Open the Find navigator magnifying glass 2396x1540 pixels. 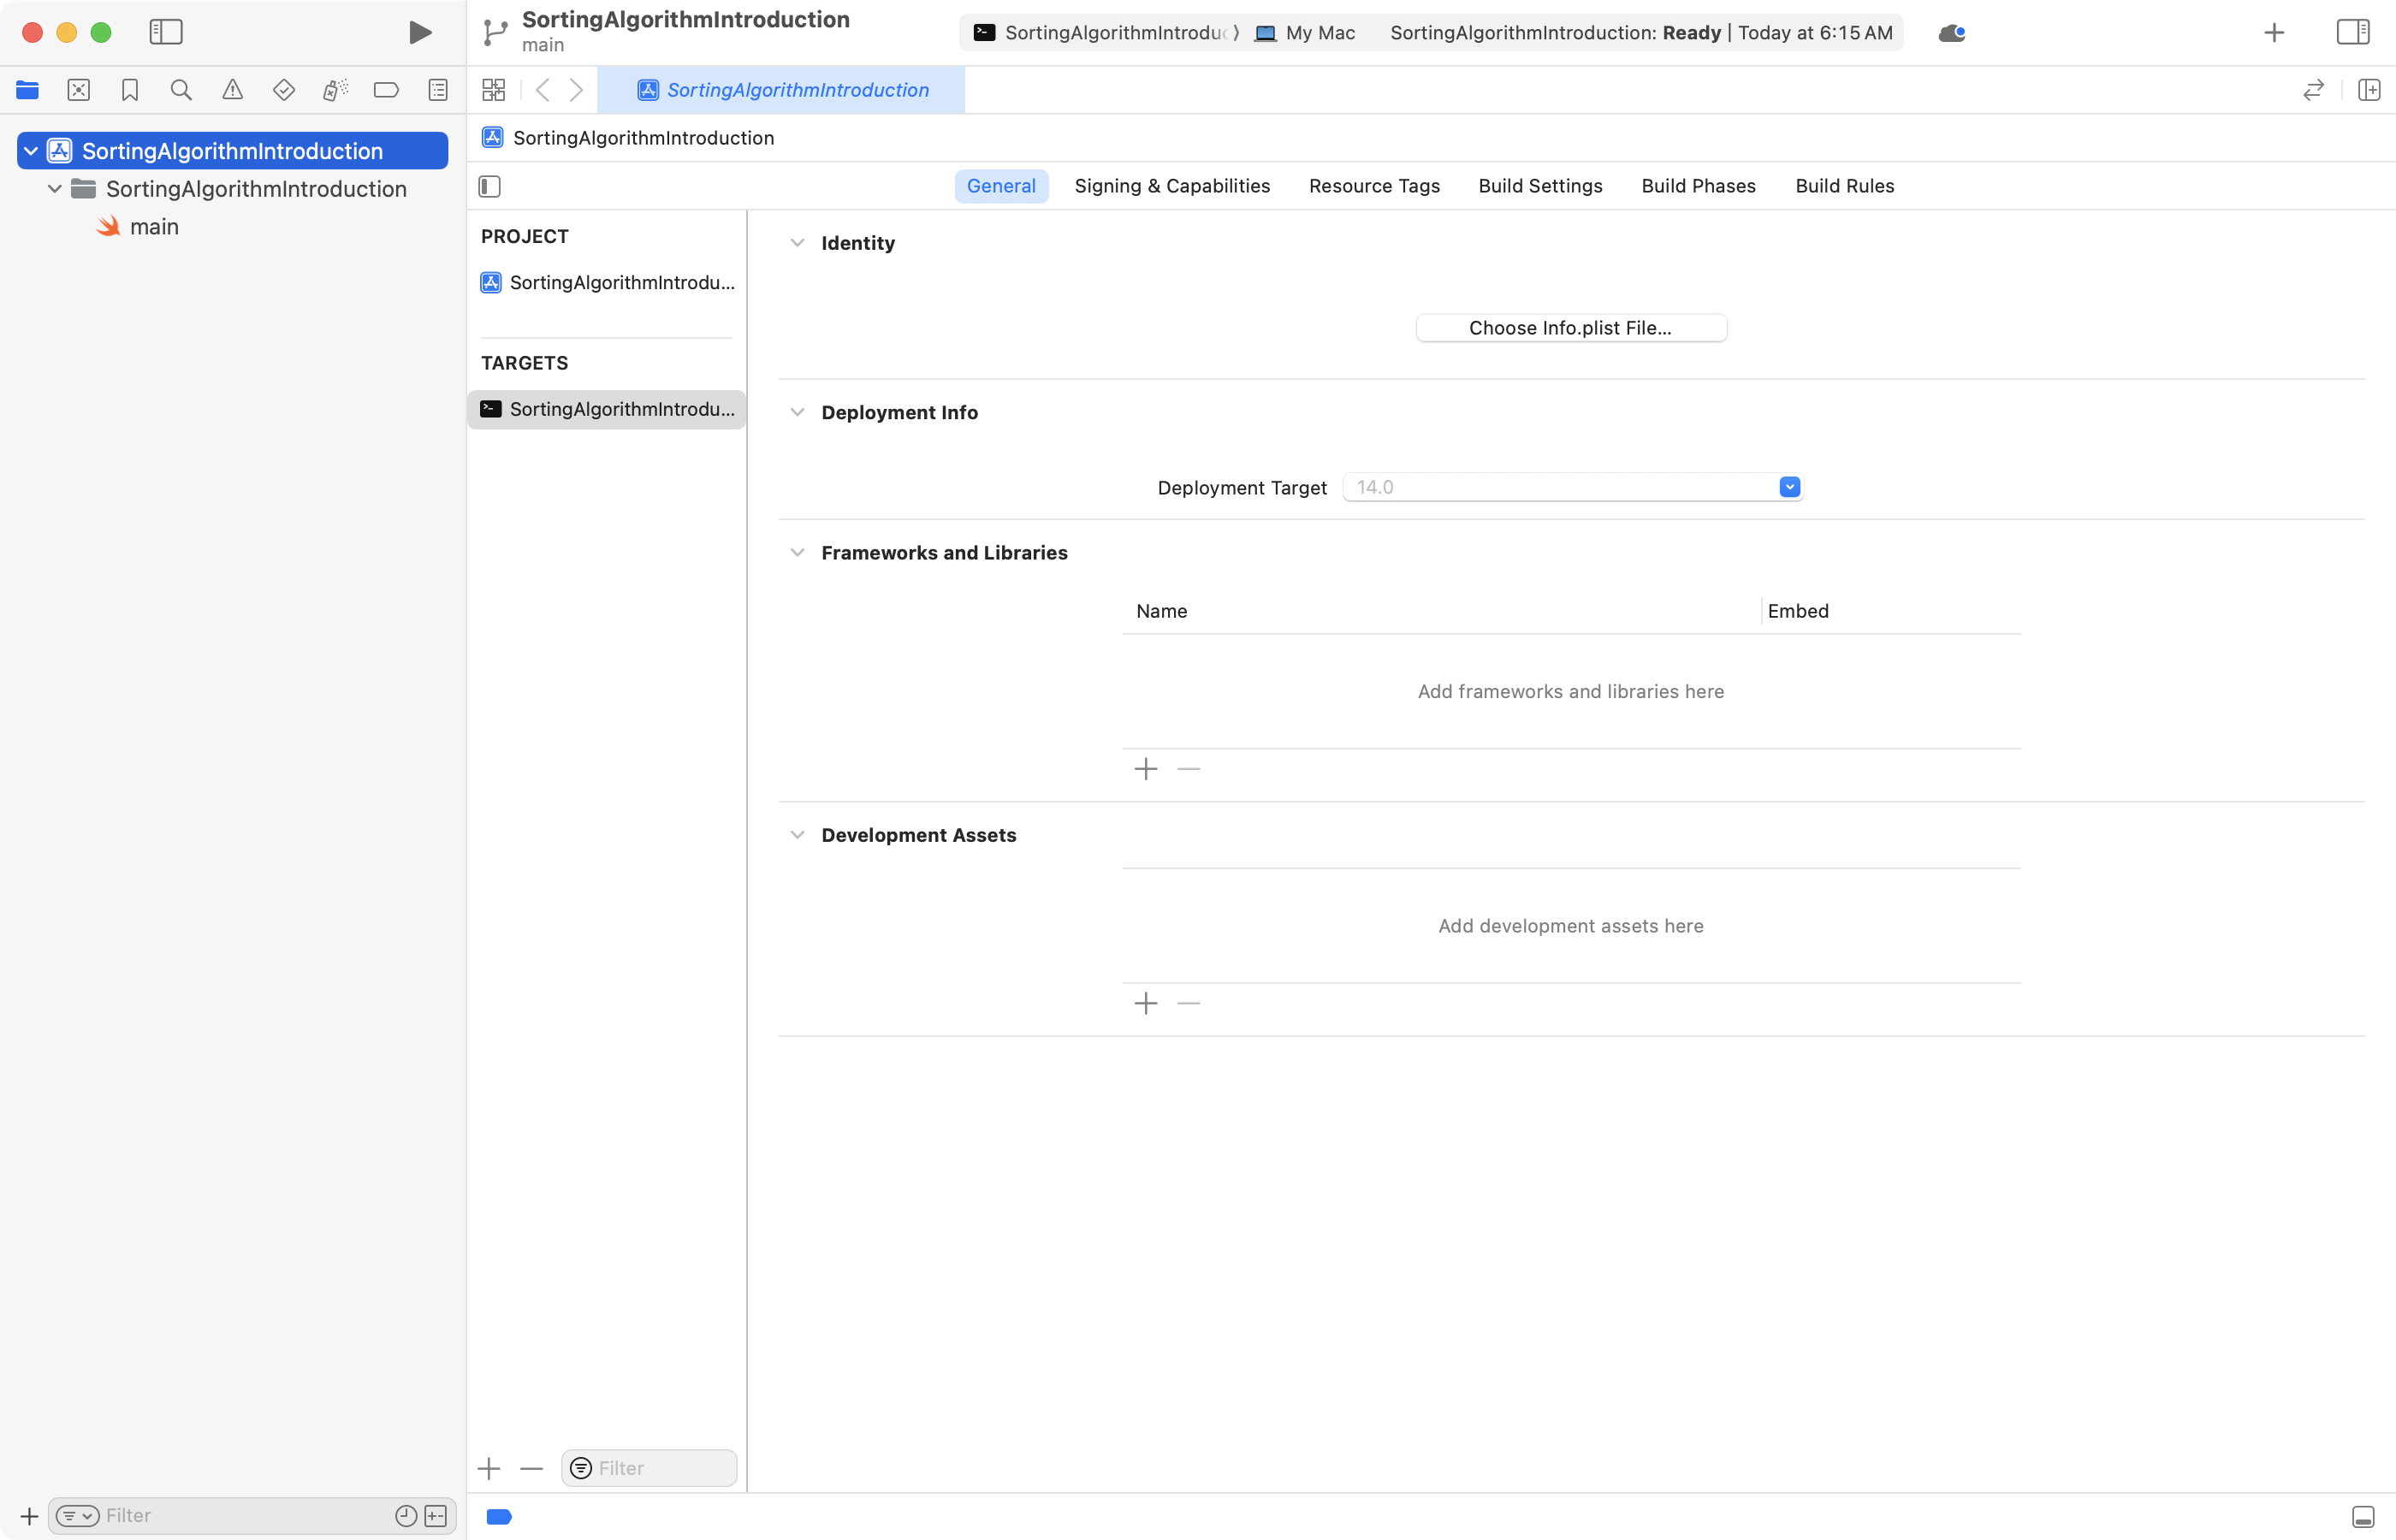coord(181,90)
